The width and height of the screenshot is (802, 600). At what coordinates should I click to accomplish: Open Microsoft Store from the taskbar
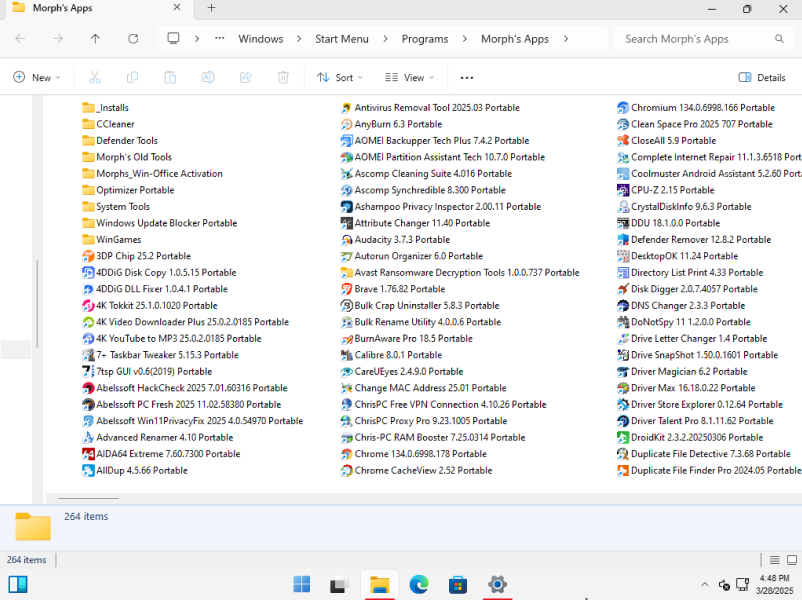pos(458,584)
